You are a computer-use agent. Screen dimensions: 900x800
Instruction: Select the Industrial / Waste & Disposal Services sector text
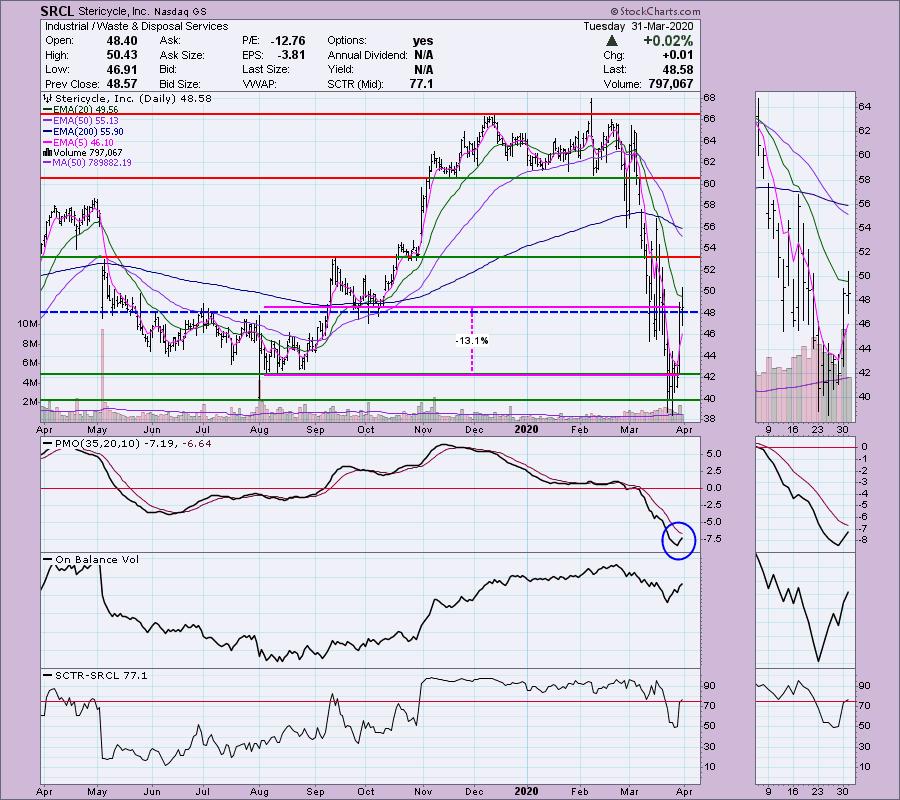point(137,26)
